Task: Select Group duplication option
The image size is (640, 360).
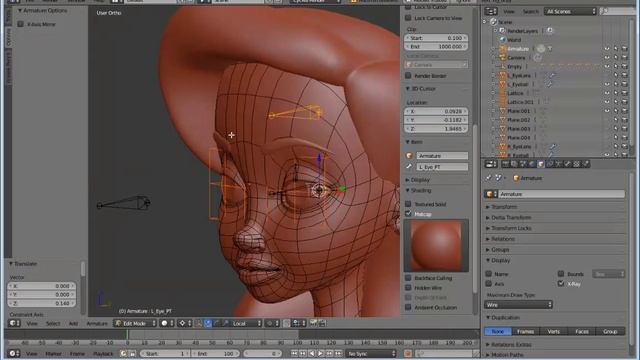Action: (610, 331)
